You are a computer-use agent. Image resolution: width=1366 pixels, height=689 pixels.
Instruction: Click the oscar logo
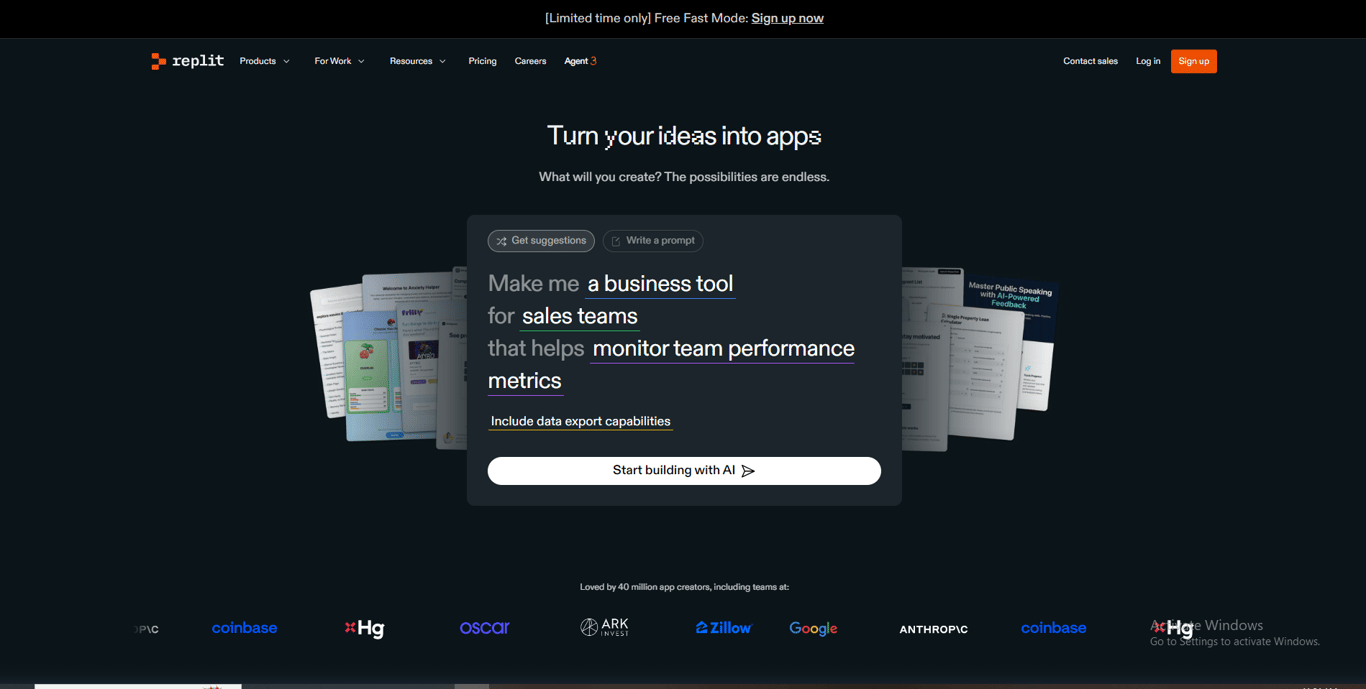point(484,628)
